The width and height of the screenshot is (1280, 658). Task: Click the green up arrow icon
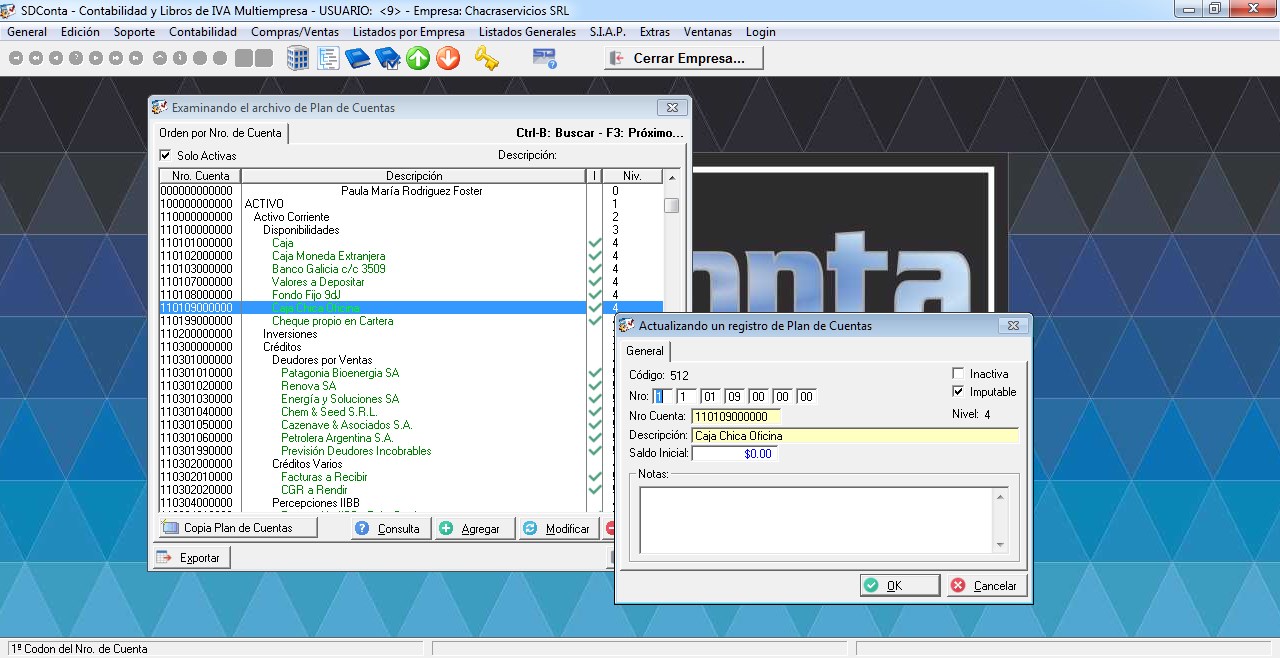pos(418,59)
